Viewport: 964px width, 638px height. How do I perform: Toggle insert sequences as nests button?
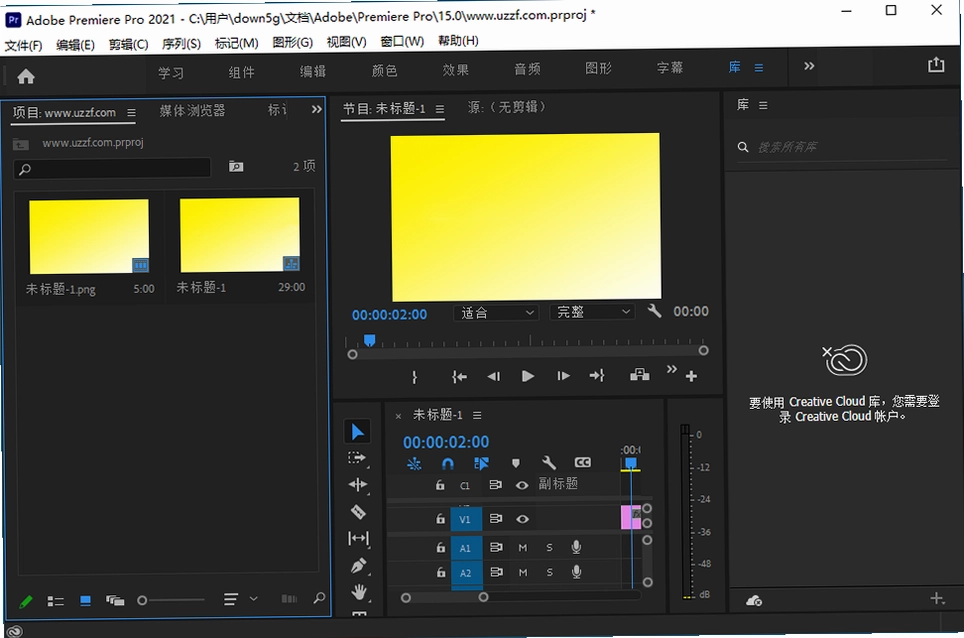click(x=414, y=463)
